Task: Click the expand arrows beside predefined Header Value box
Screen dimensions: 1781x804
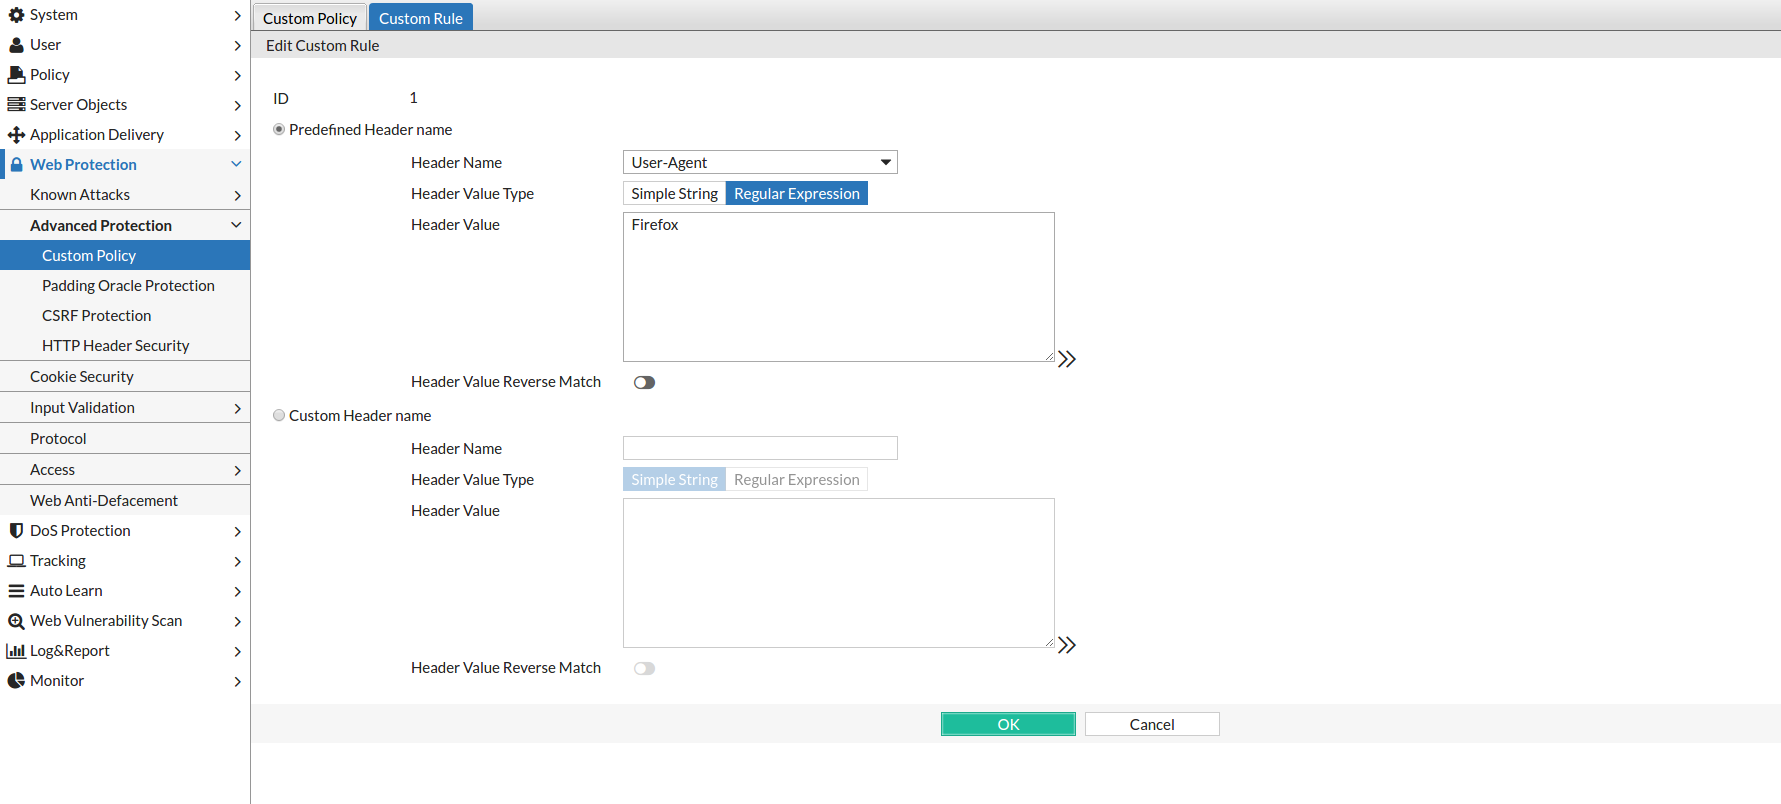Action: tap(1067, 359)
